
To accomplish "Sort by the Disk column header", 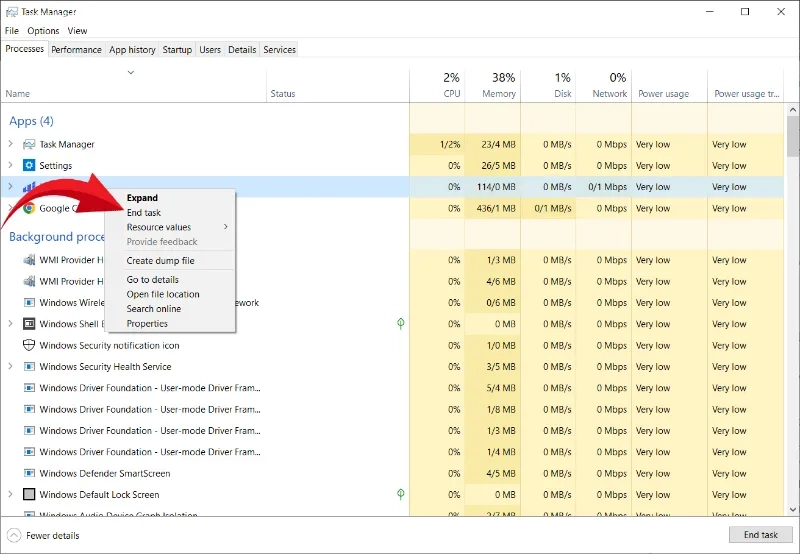I will [x=548, y=86].
